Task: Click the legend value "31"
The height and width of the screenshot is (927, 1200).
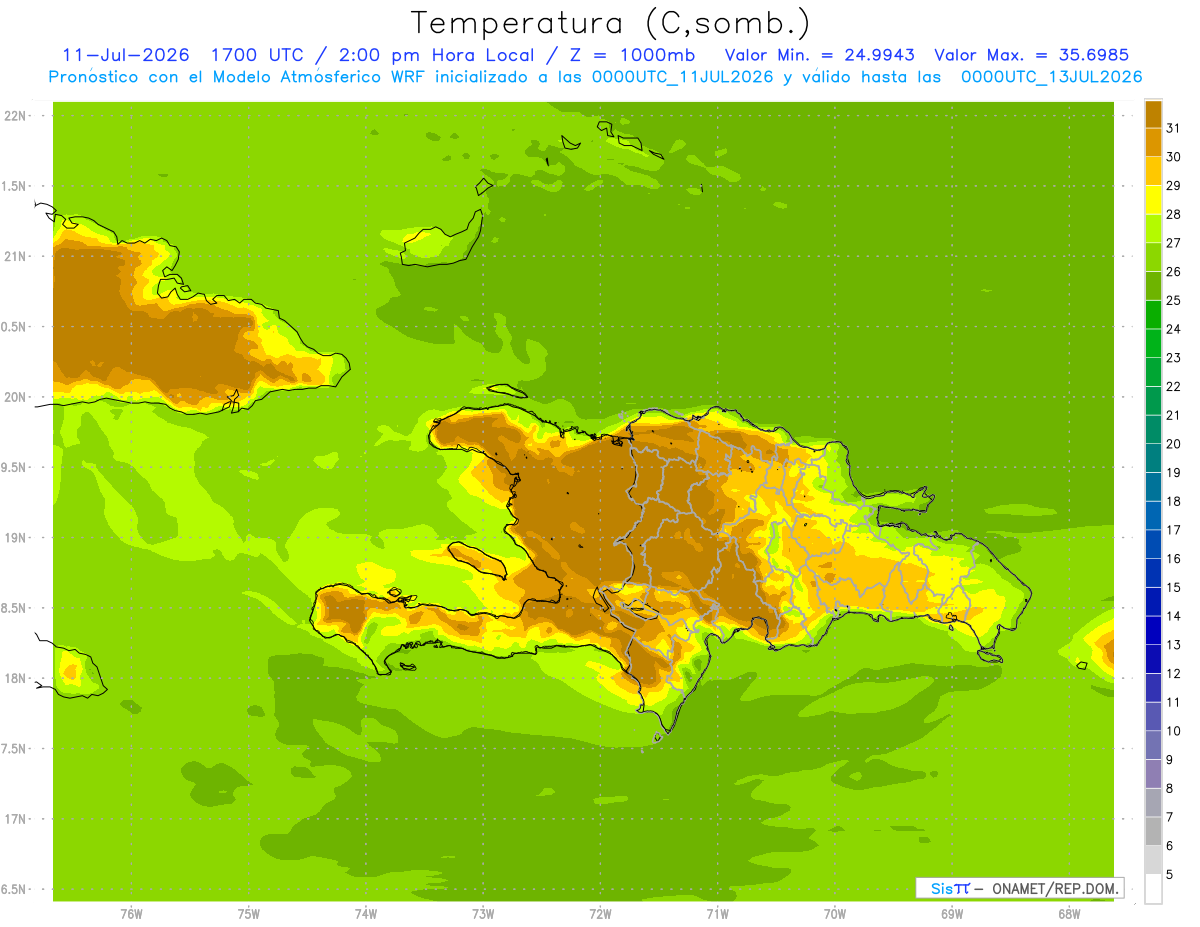Action: click(1173, 128)
